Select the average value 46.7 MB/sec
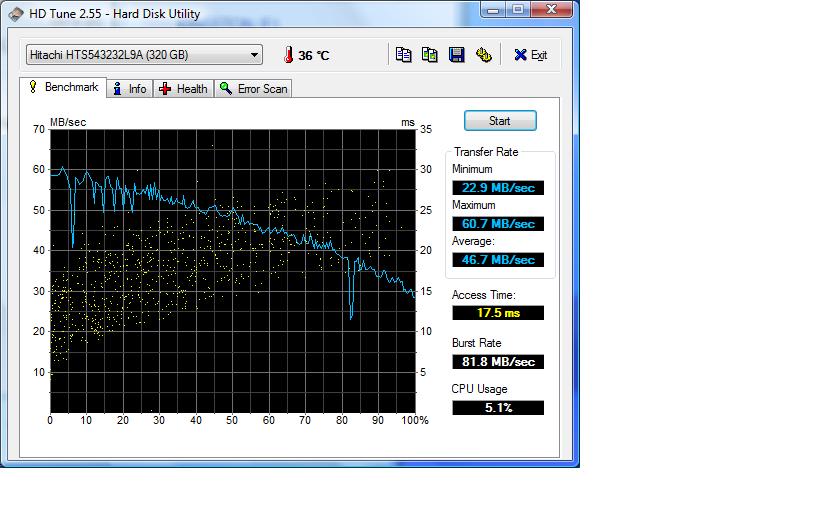The height and width of the screenshot is (525, 840). tap(498, 260)
